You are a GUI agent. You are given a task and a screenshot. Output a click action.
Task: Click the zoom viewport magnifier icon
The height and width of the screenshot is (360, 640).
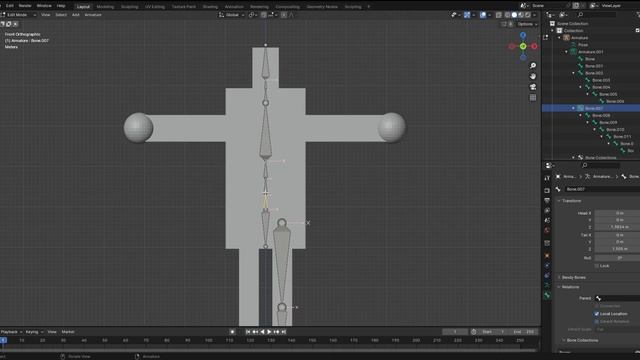coord(533,66)
